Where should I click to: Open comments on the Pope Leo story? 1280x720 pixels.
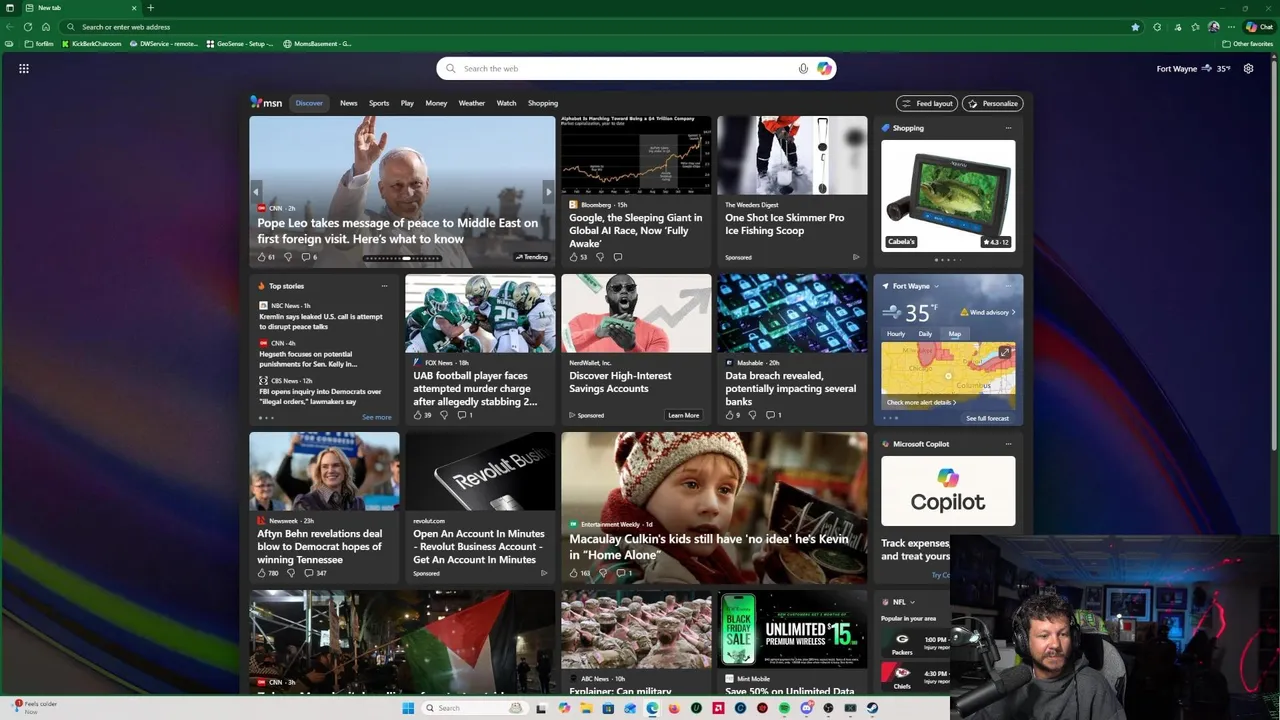(x=309, y=257)
